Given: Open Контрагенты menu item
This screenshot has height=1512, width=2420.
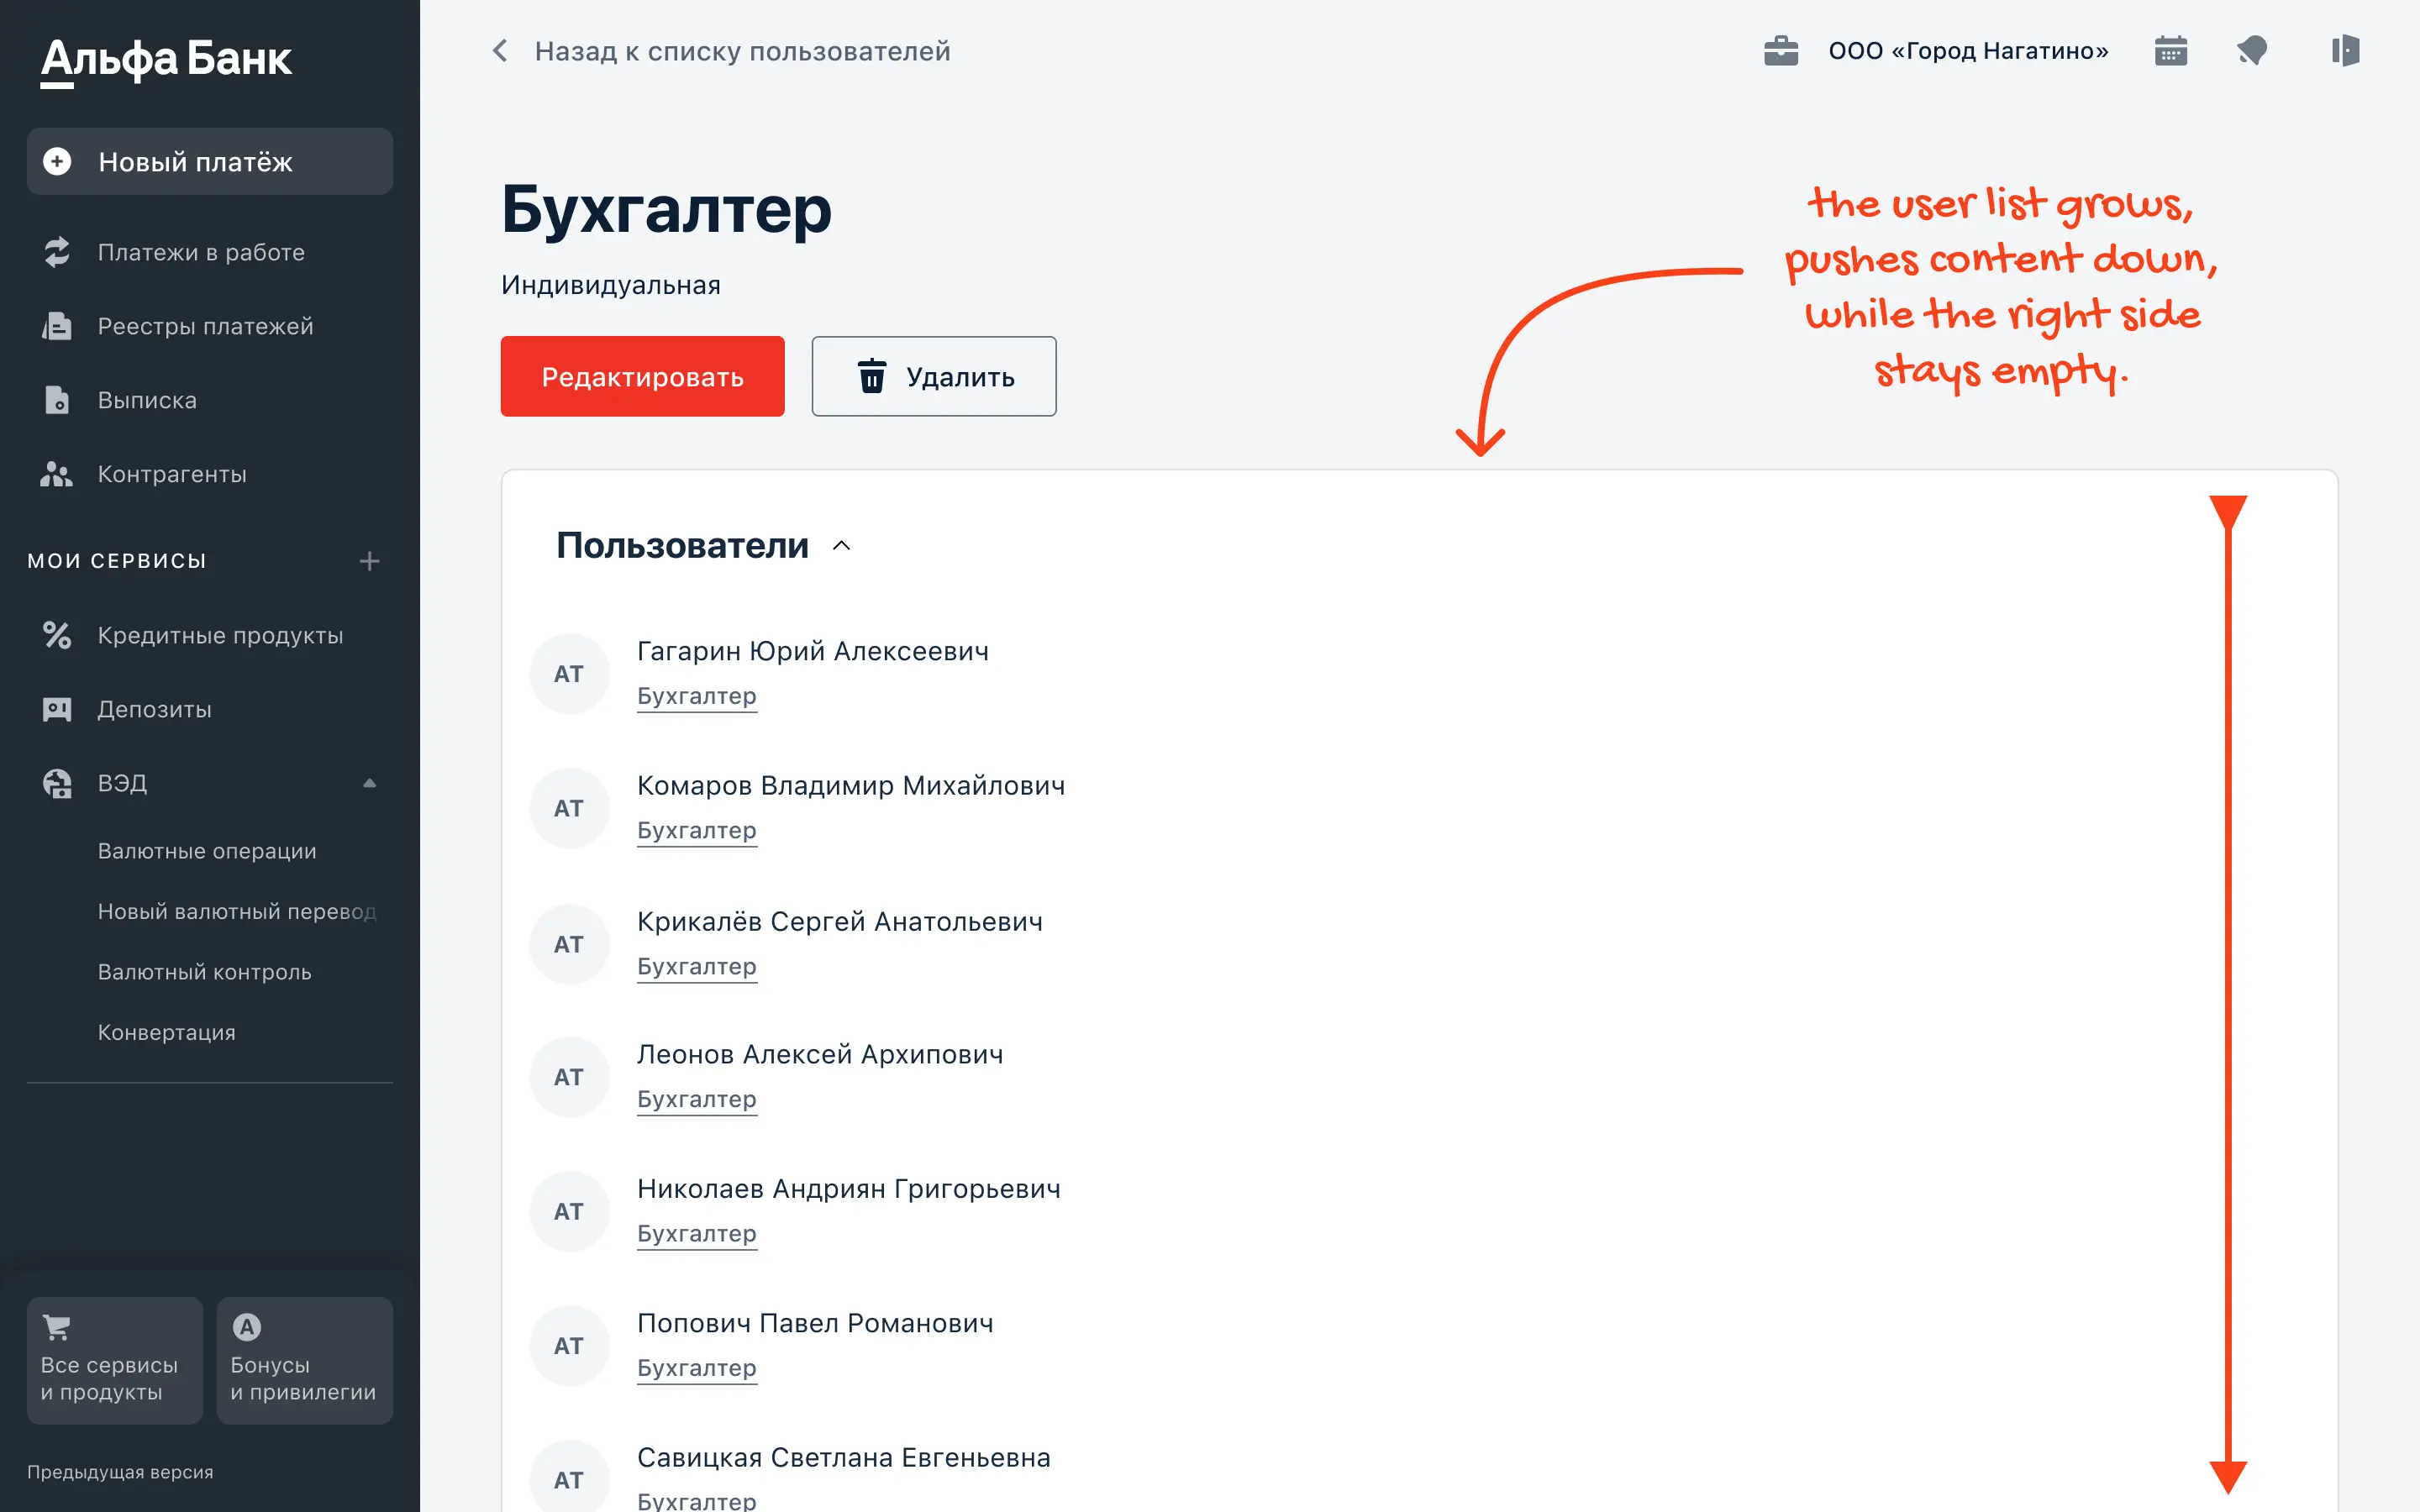Looking at the screenshot, I should 171,474.
